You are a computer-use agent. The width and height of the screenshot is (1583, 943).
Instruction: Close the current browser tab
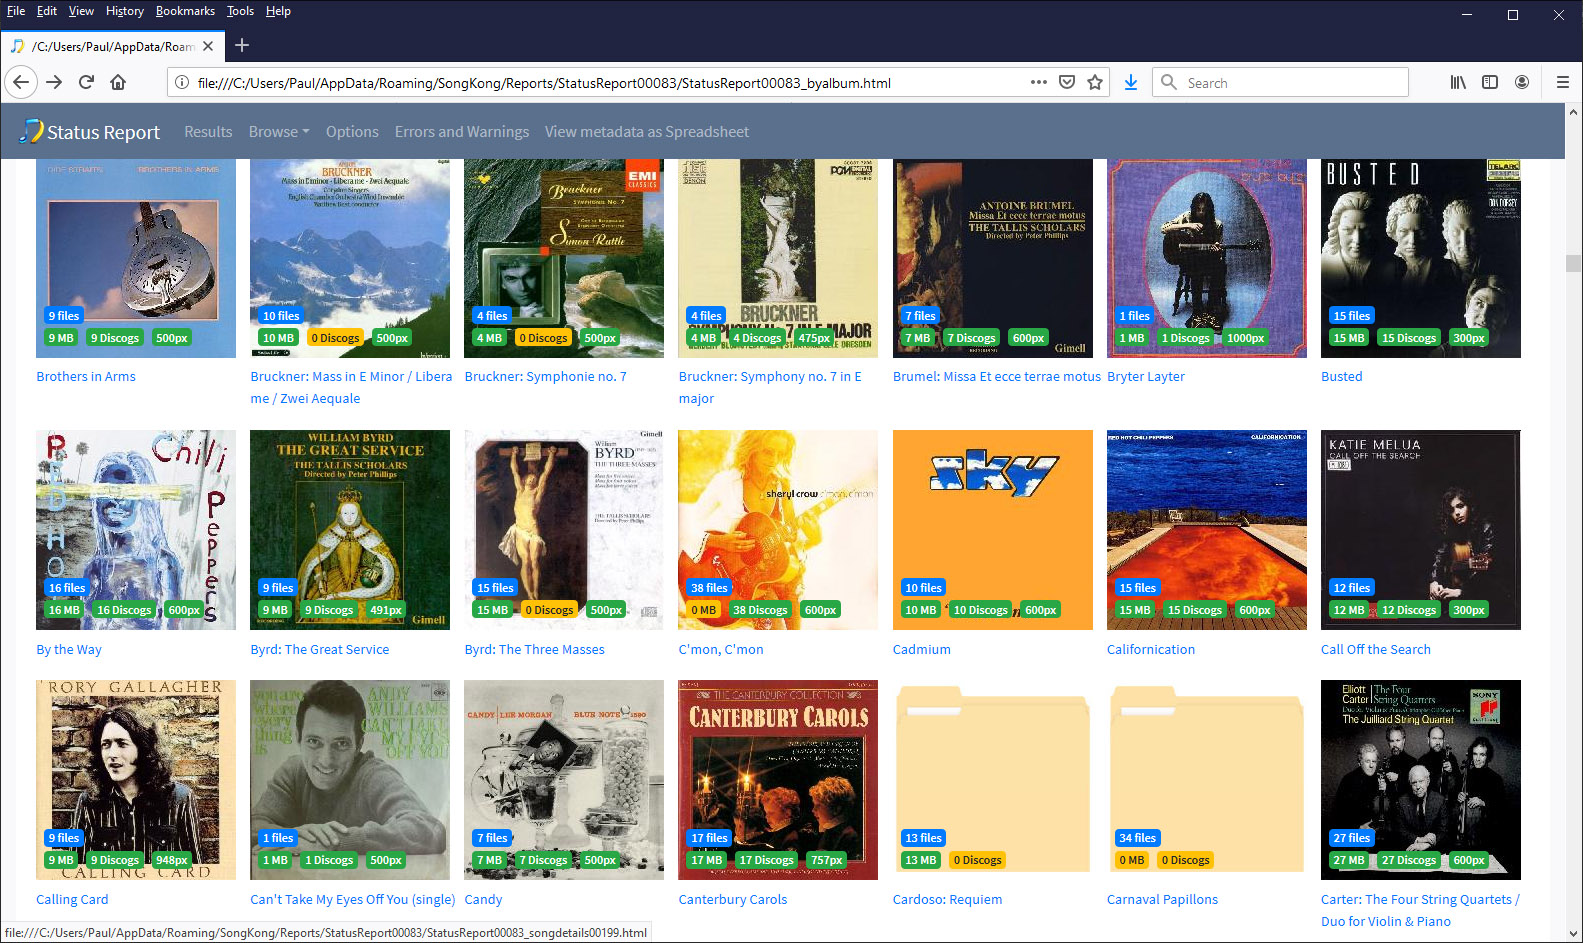[208, 46]
